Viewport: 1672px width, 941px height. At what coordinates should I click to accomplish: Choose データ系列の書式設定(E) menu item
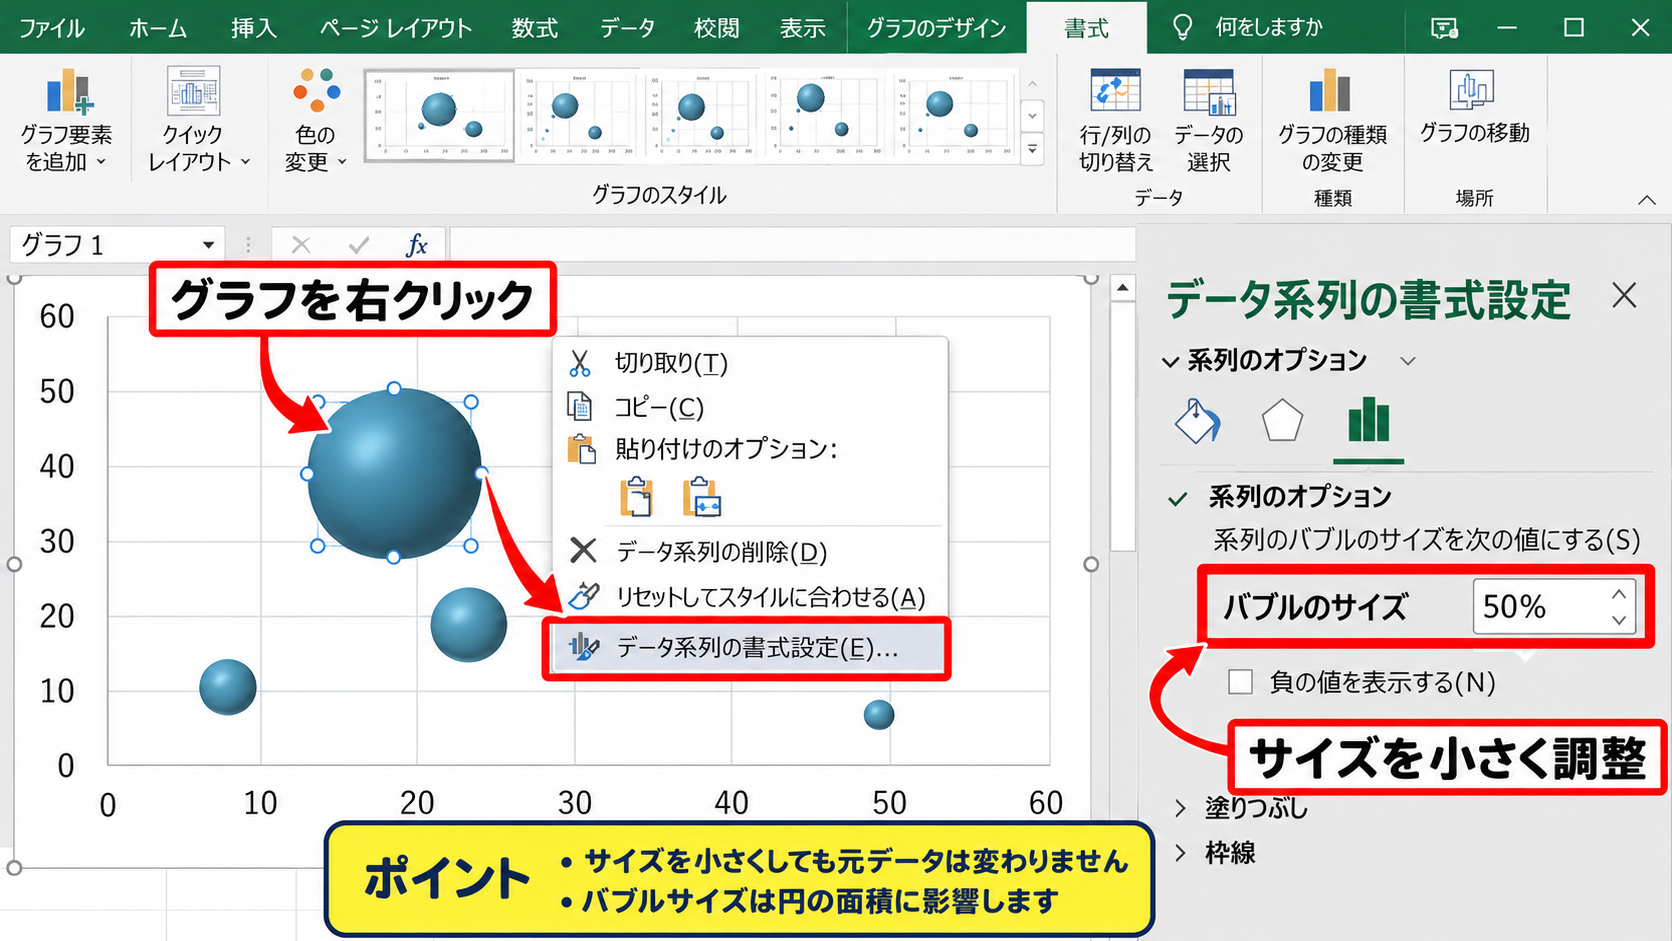[746, 648]
